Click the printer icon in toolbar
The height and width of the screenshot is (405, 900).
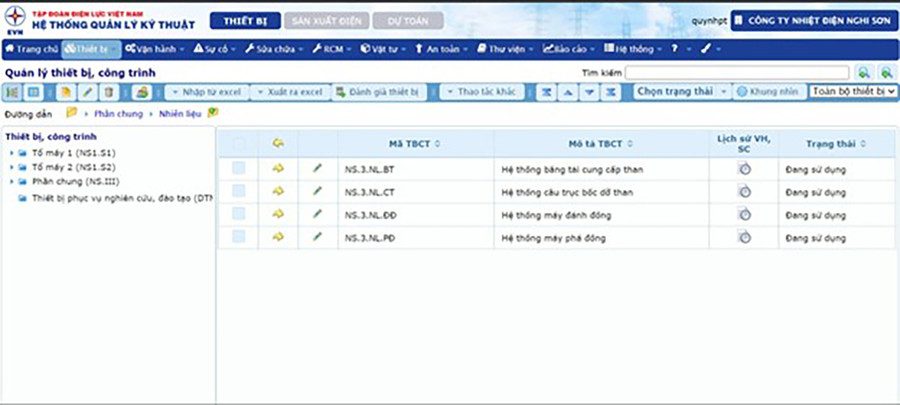point(142,92)
